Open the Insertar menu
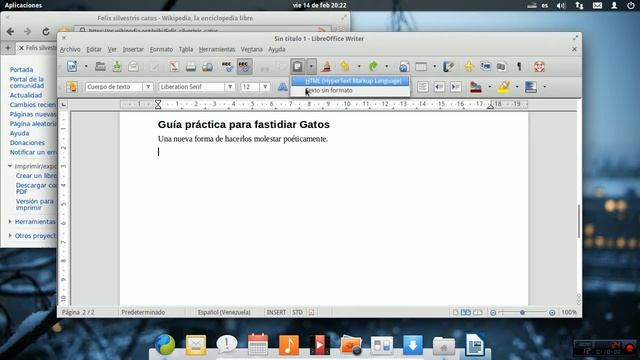 pyautogui.click(x=133, y=49)
